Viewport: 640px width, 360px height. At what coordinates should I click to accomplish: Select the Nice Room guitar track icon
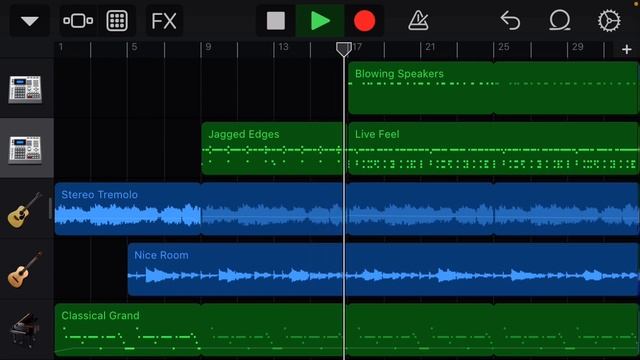coord(24,269)
